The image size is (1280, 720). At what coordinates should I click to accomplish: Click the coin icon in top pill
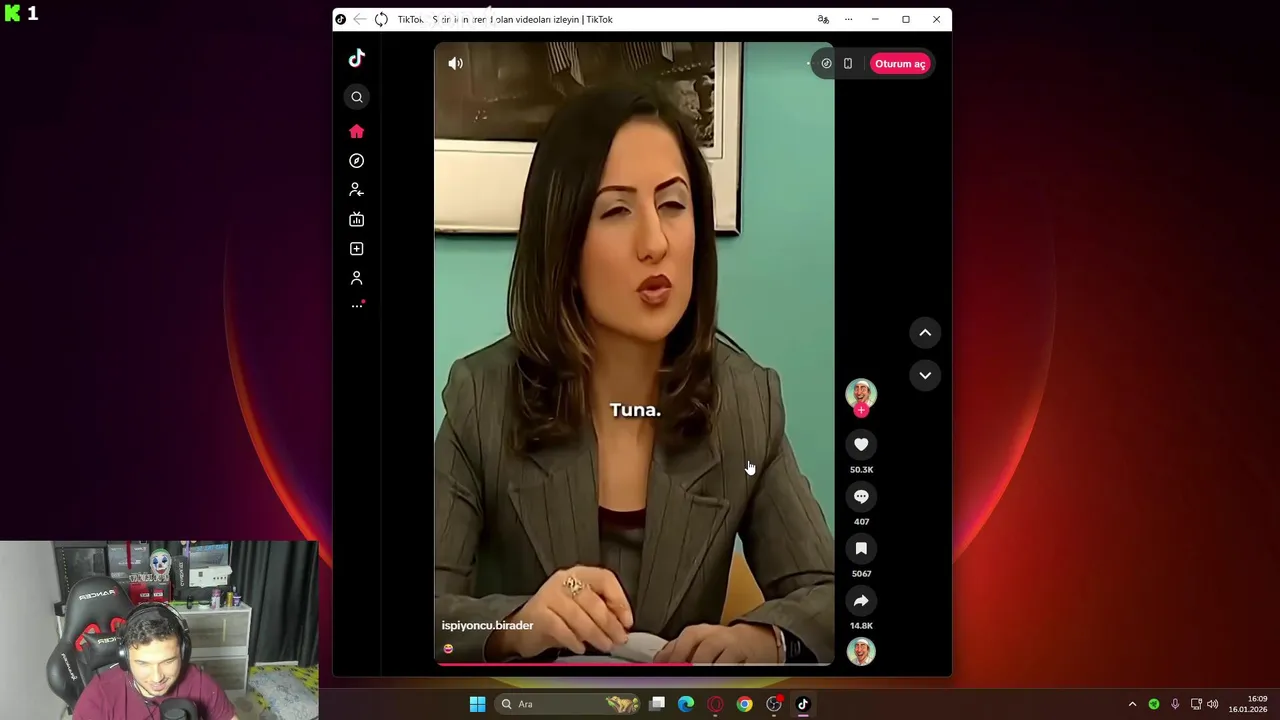coord(826,63)
